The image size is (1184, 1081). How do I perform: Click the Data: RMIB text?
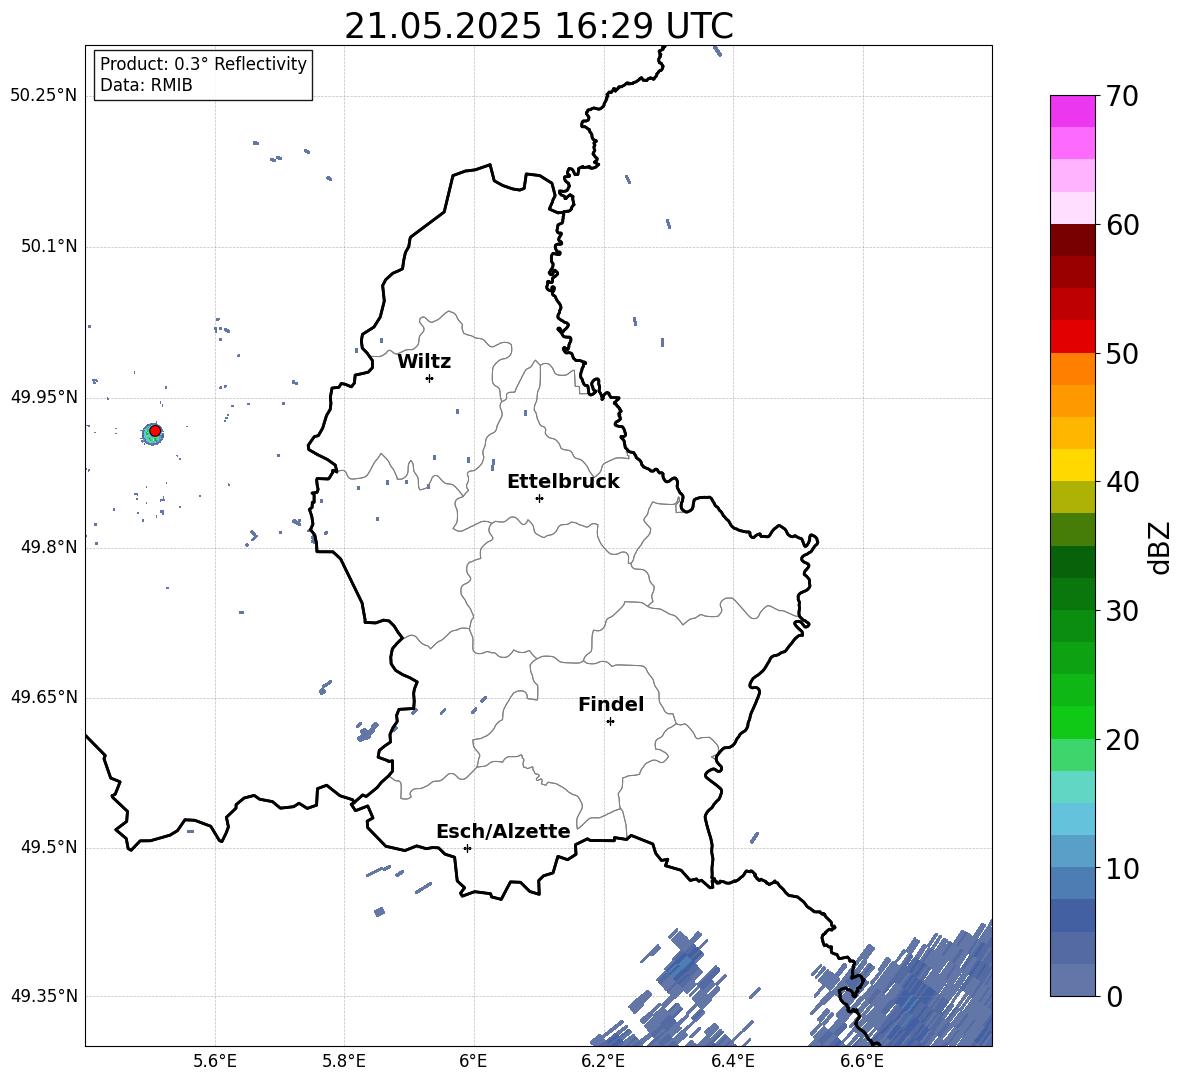(146, 85)
